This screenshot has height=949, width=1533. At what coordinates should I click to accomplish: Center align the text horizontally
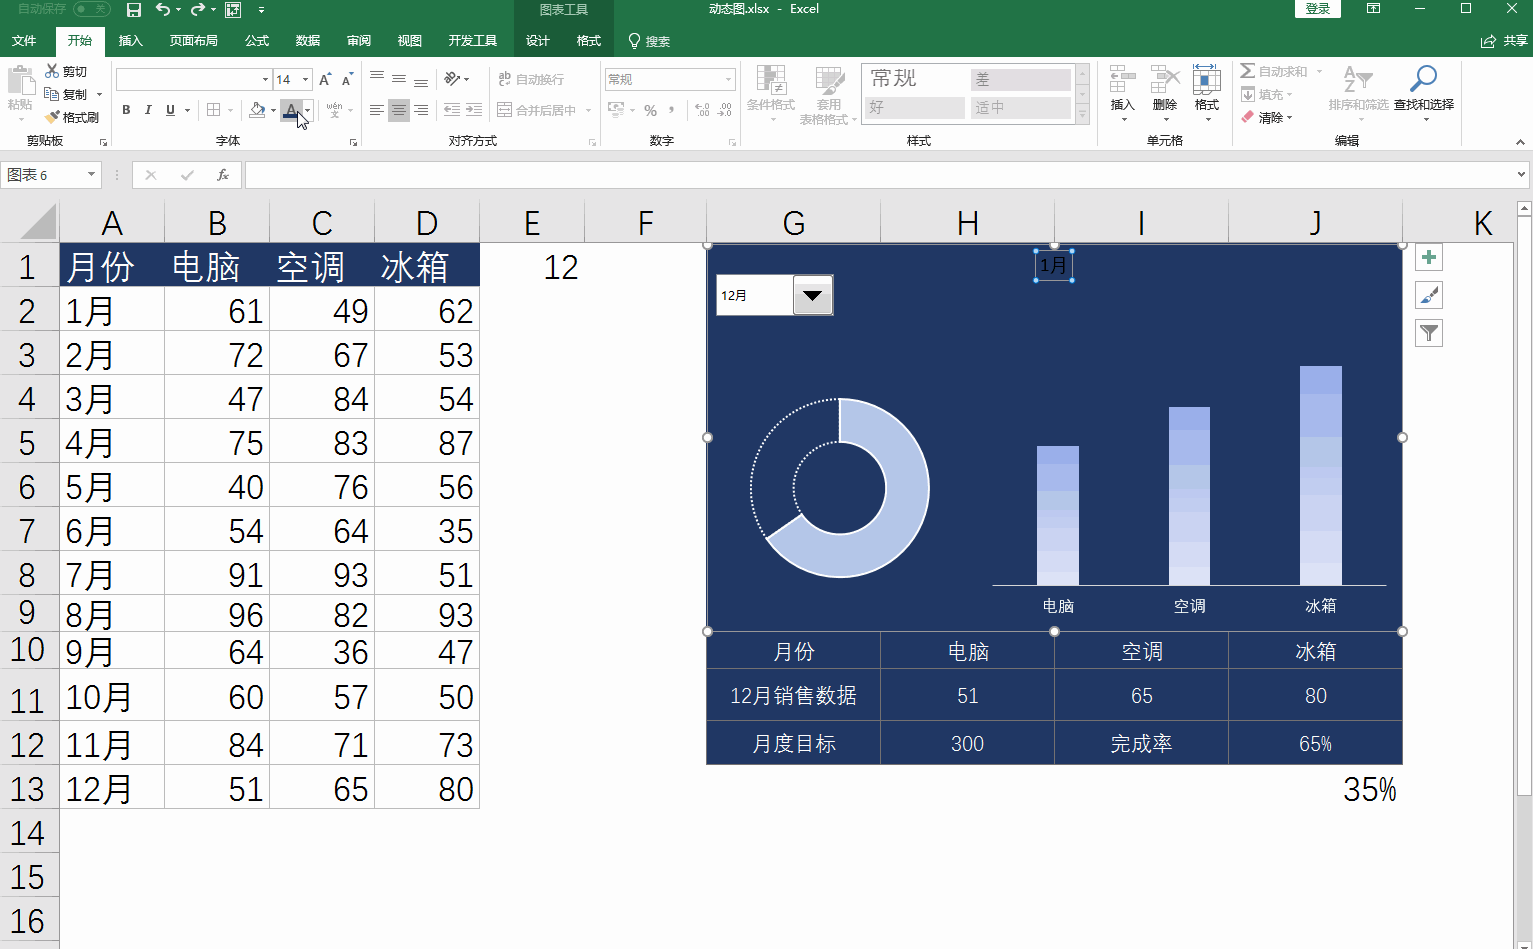click(399, 110)
